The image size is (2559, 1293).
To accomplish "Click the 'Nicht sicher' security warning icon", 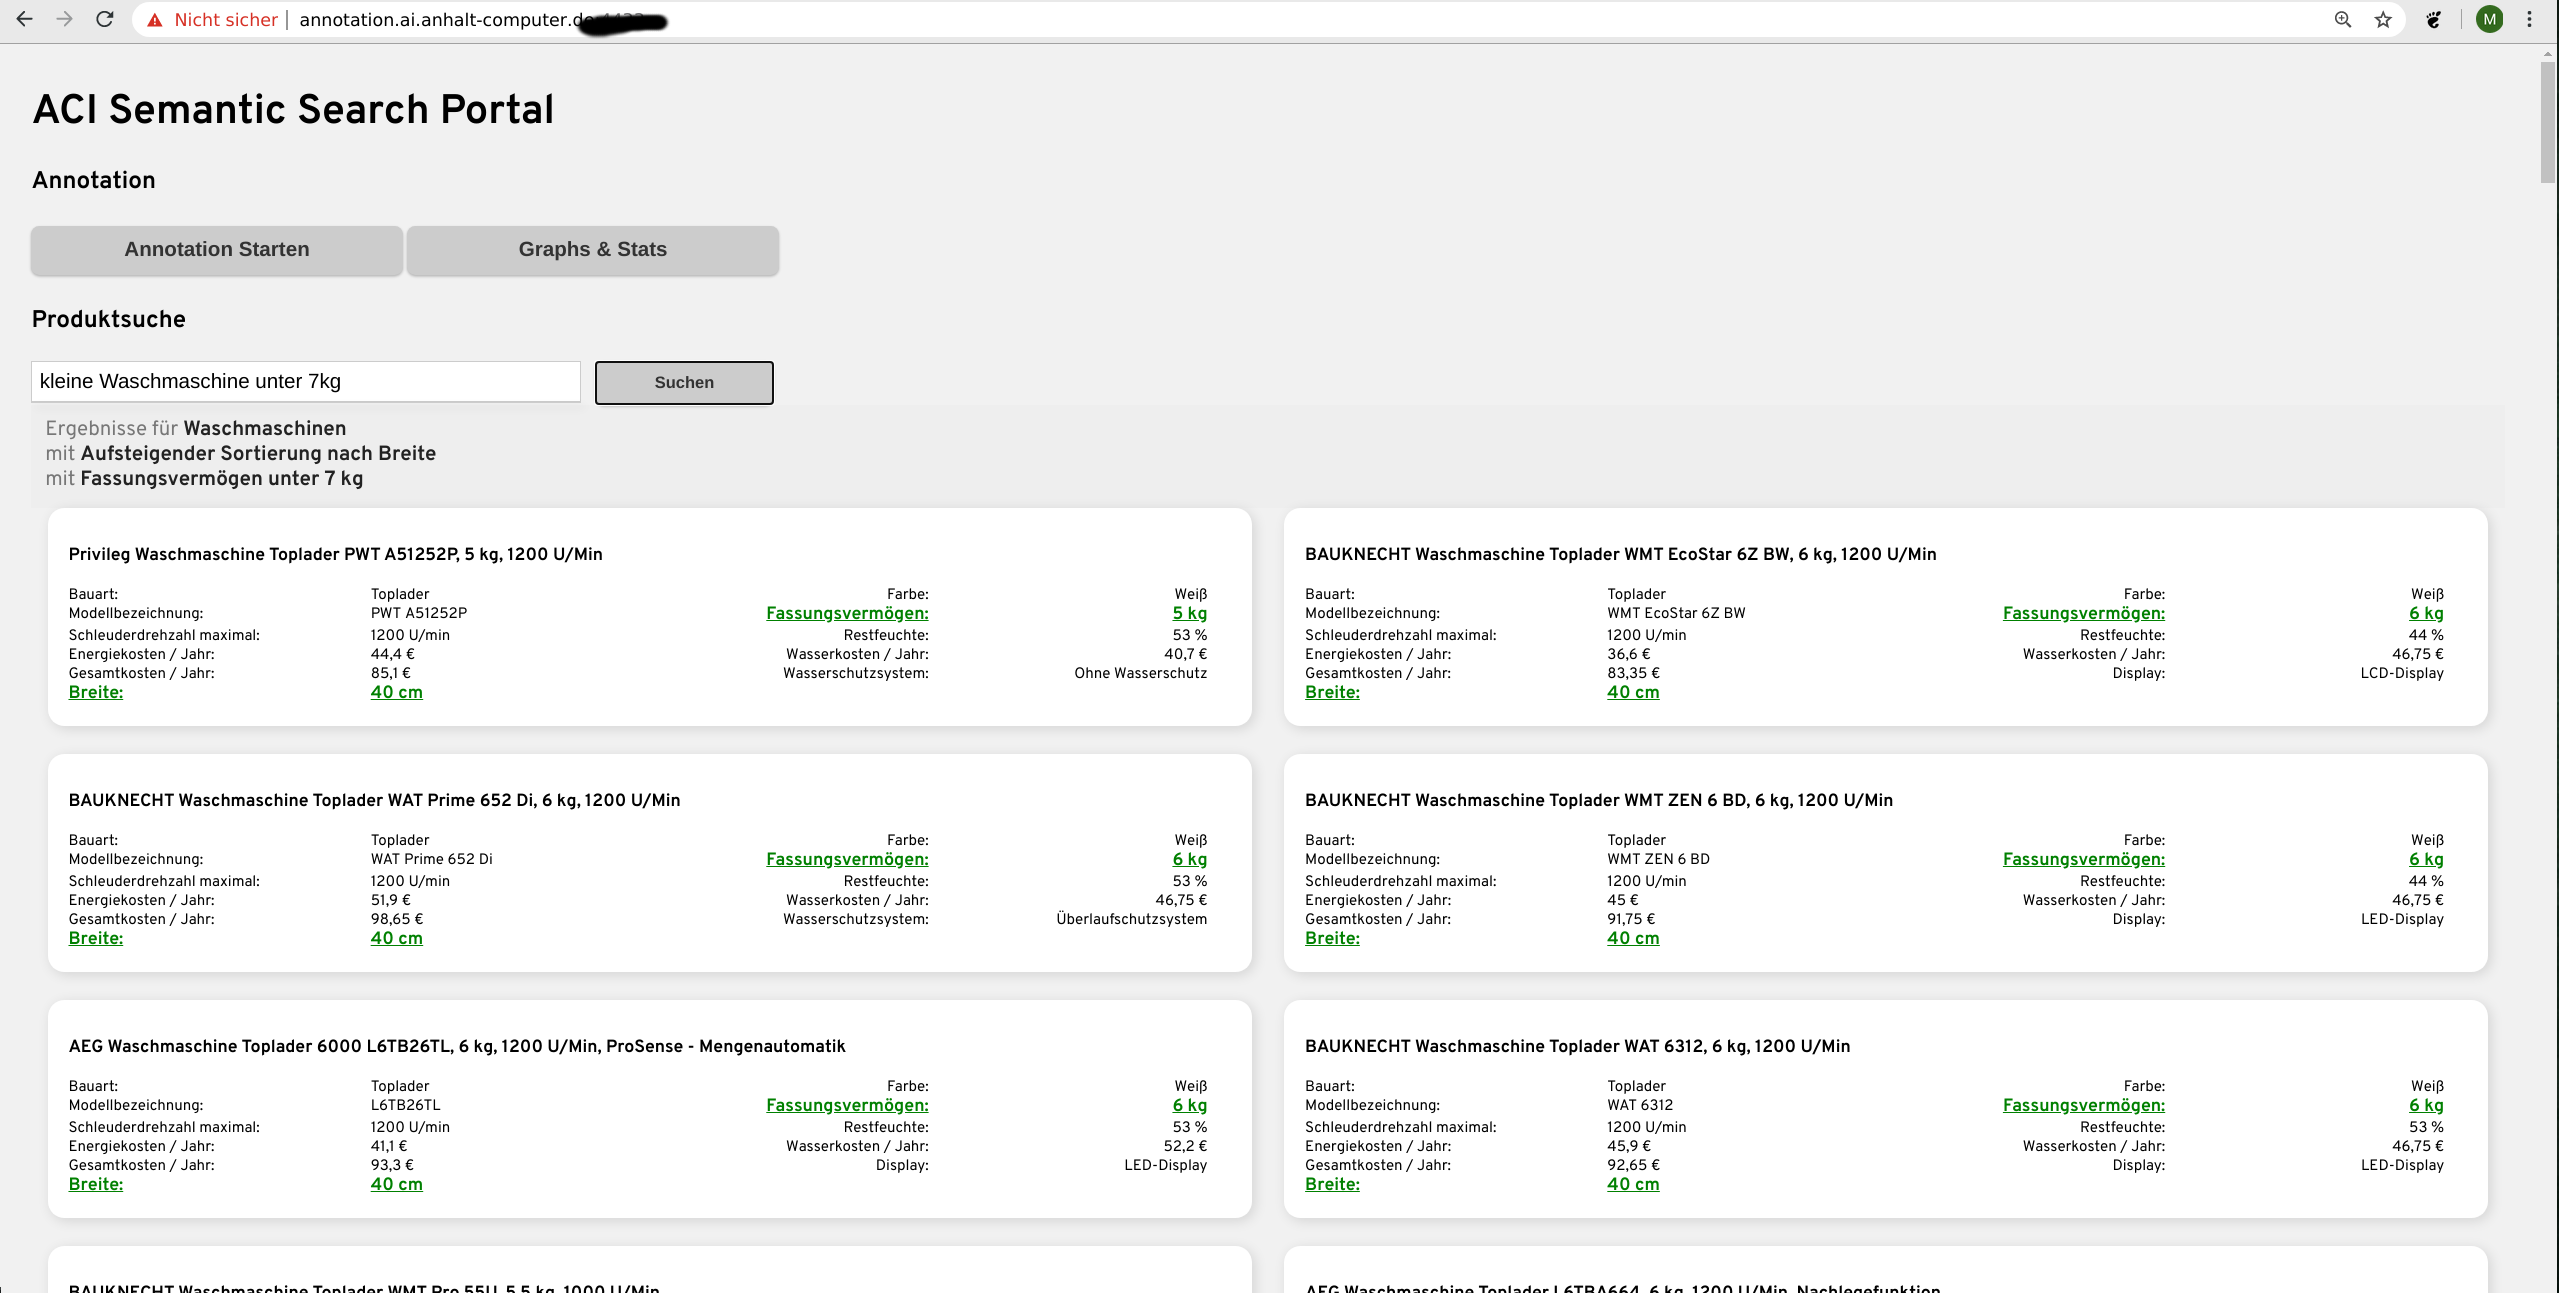I will point(155,20).
